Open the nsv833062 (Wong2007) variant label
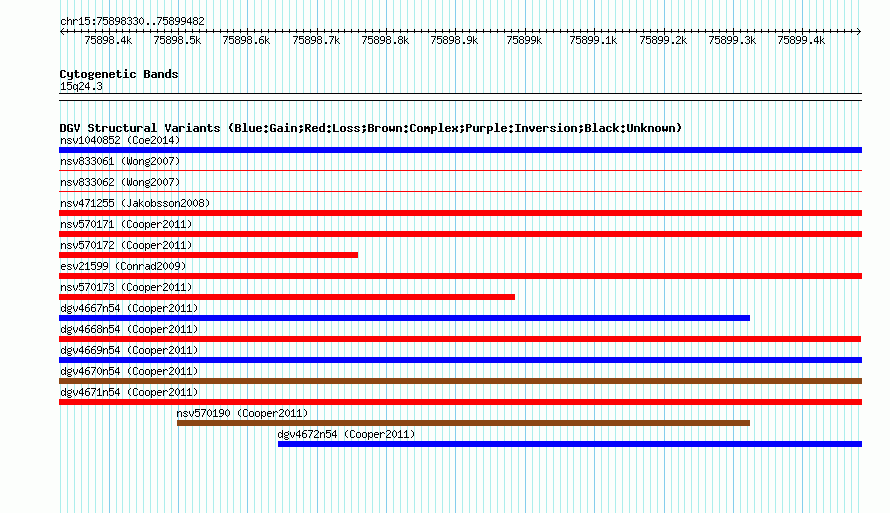The image size is (890, 513). [x=120, y=182]
